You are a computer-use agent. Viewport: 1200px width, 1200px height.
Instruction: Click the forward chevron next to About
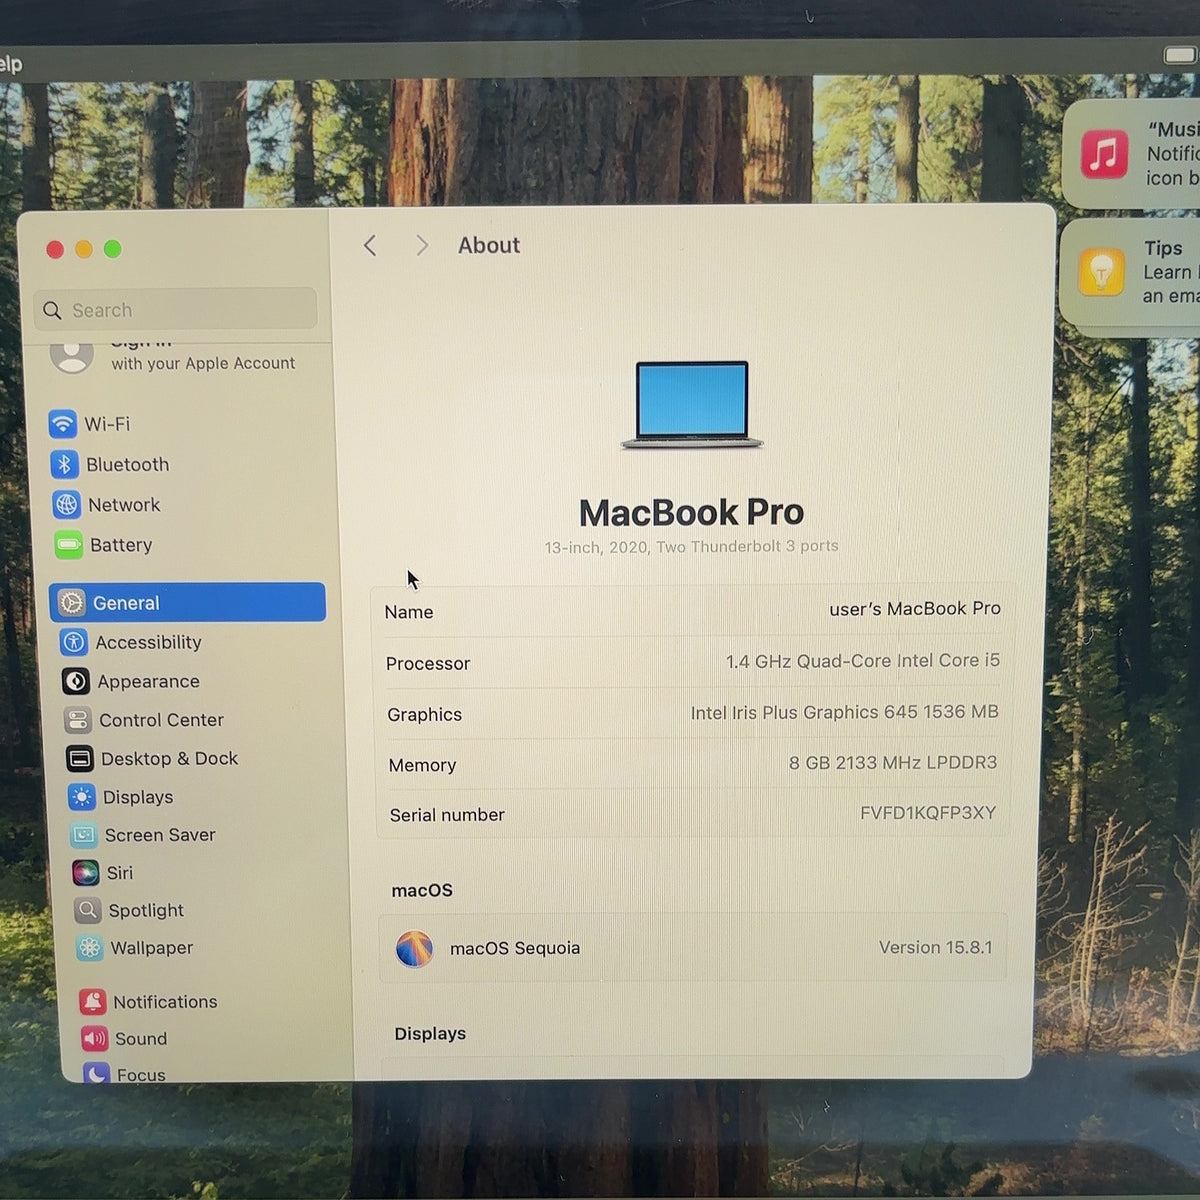pos(422,246)
